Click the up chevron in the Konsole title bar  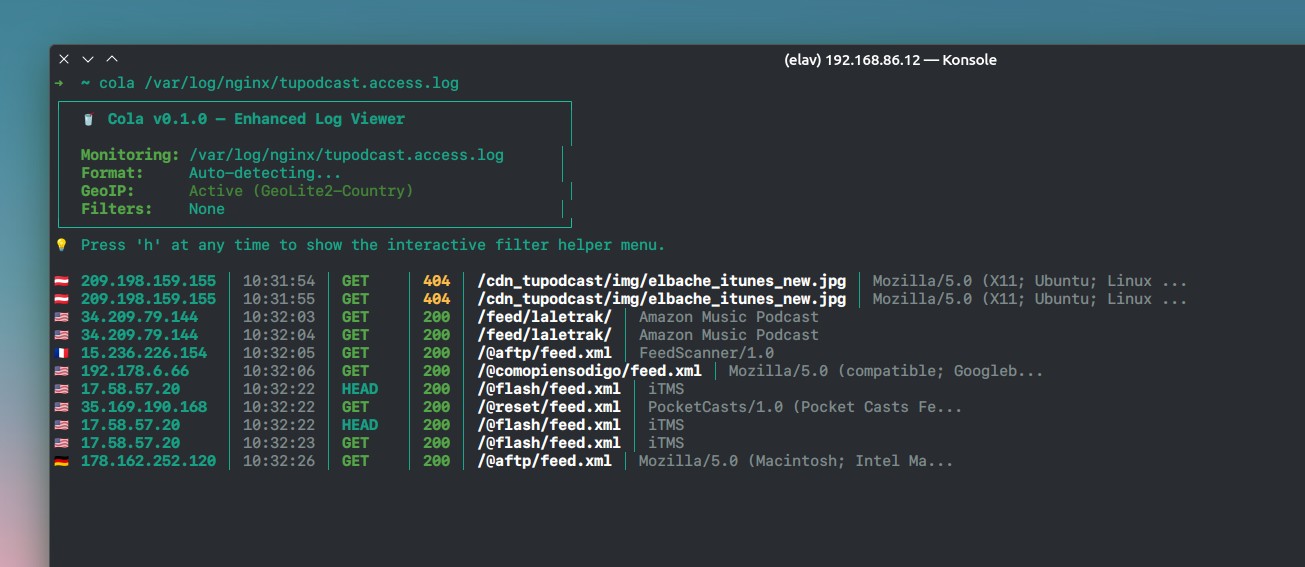pos(111,60)
